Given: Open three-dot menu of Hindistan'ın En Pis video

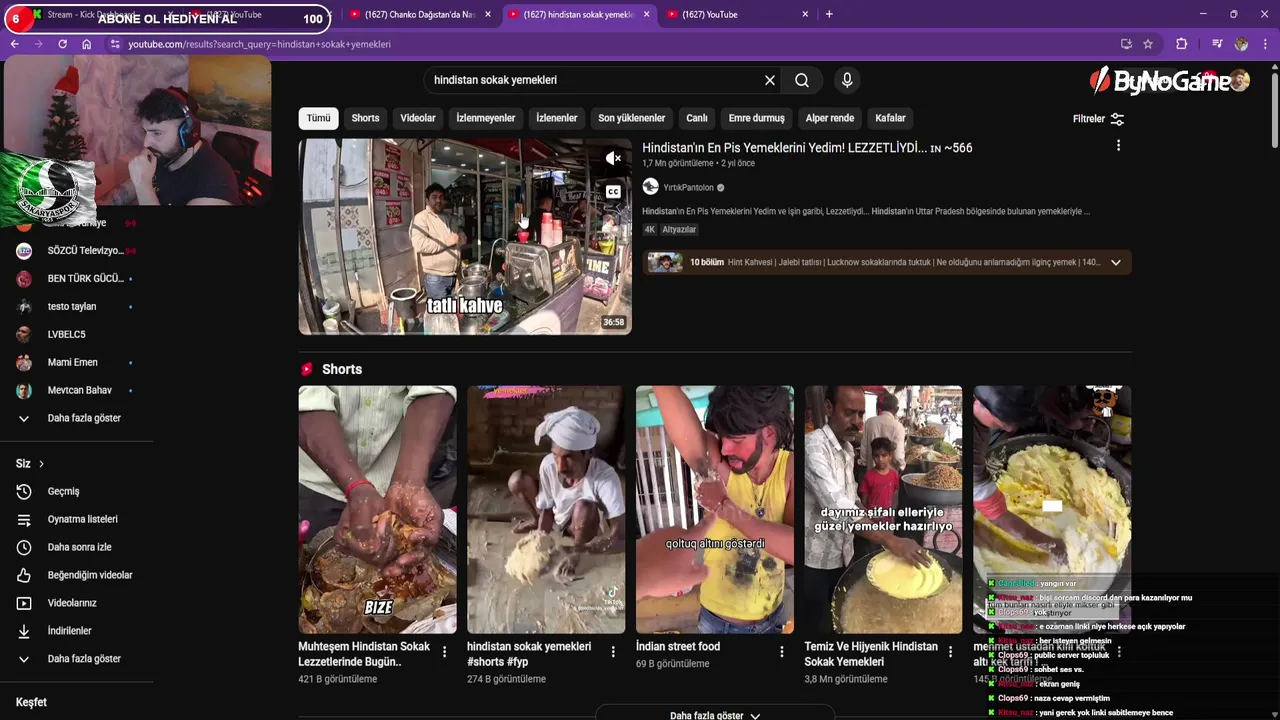Looking at the screenshot, I should [x=1118, y=146].
